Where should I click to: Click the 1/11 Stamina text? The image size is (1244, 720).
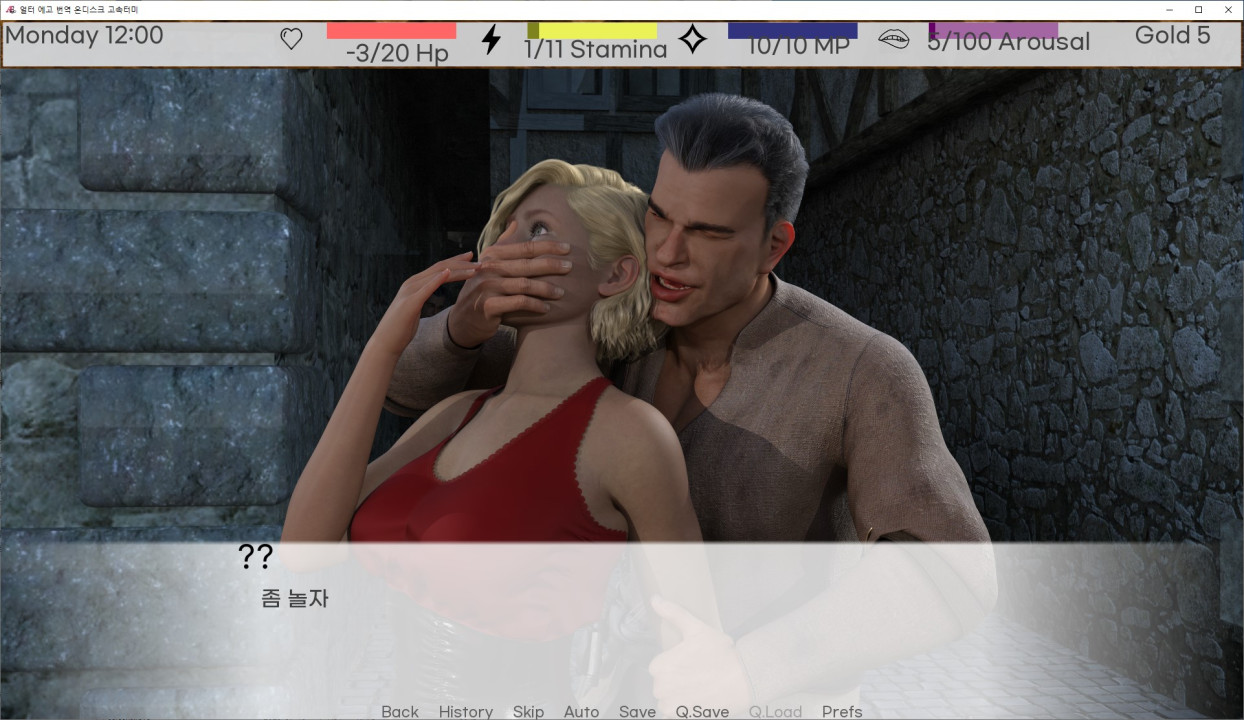coord(596,50)
